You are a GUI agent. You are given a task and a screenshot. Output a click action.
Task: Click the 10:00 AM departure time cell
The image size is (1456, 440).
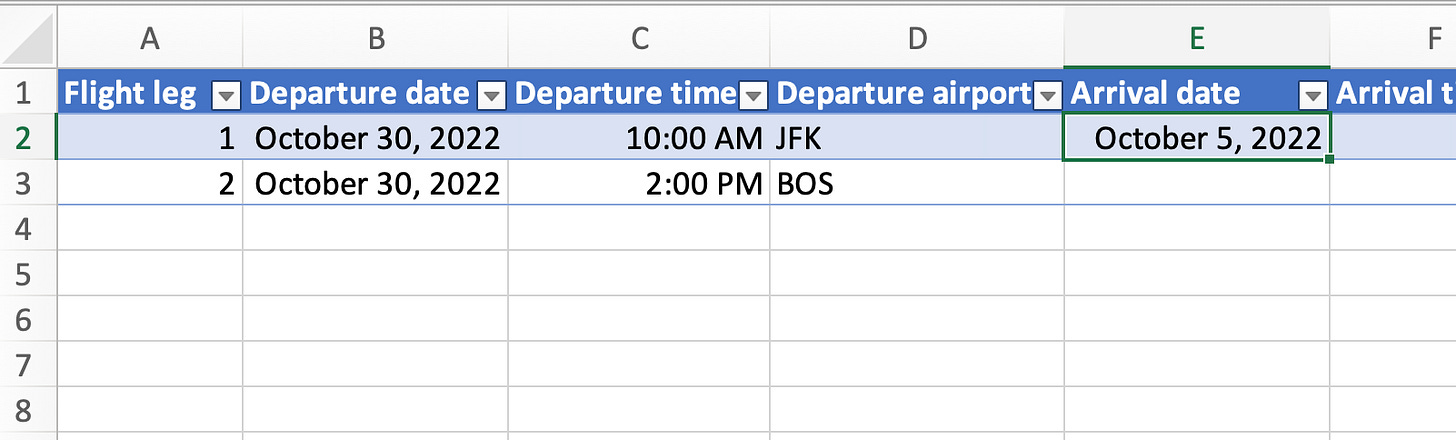pyautogui.click(x=639, y=138)
